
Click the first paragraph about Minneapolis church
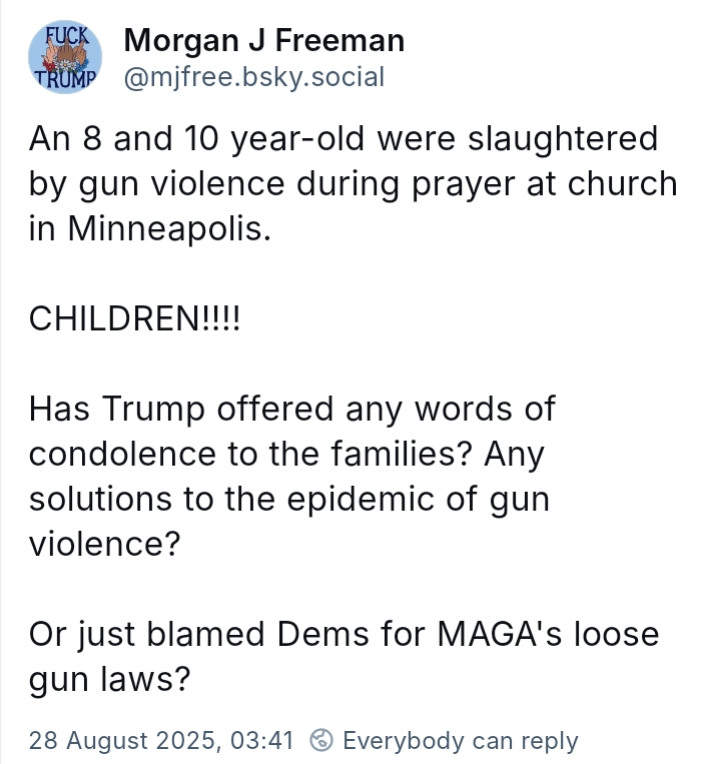(353, 184)
